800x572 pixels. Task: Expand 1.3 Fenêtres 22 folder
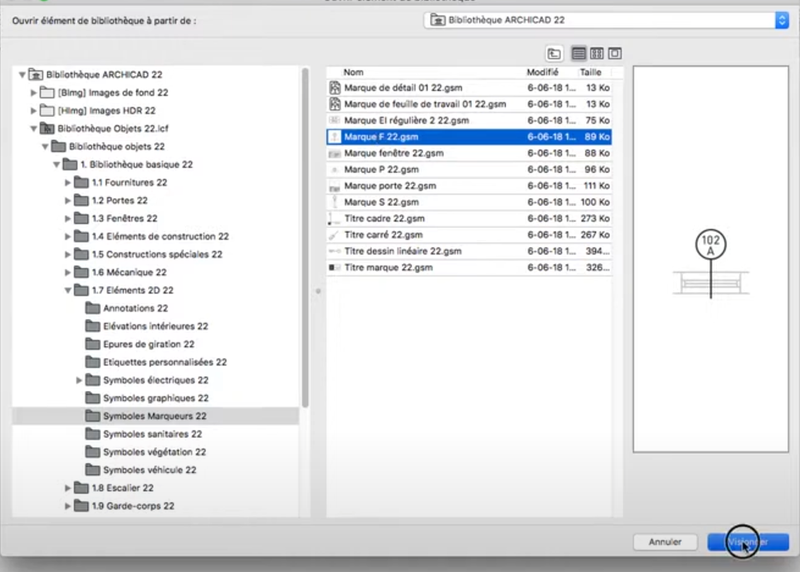coord(67,218)
